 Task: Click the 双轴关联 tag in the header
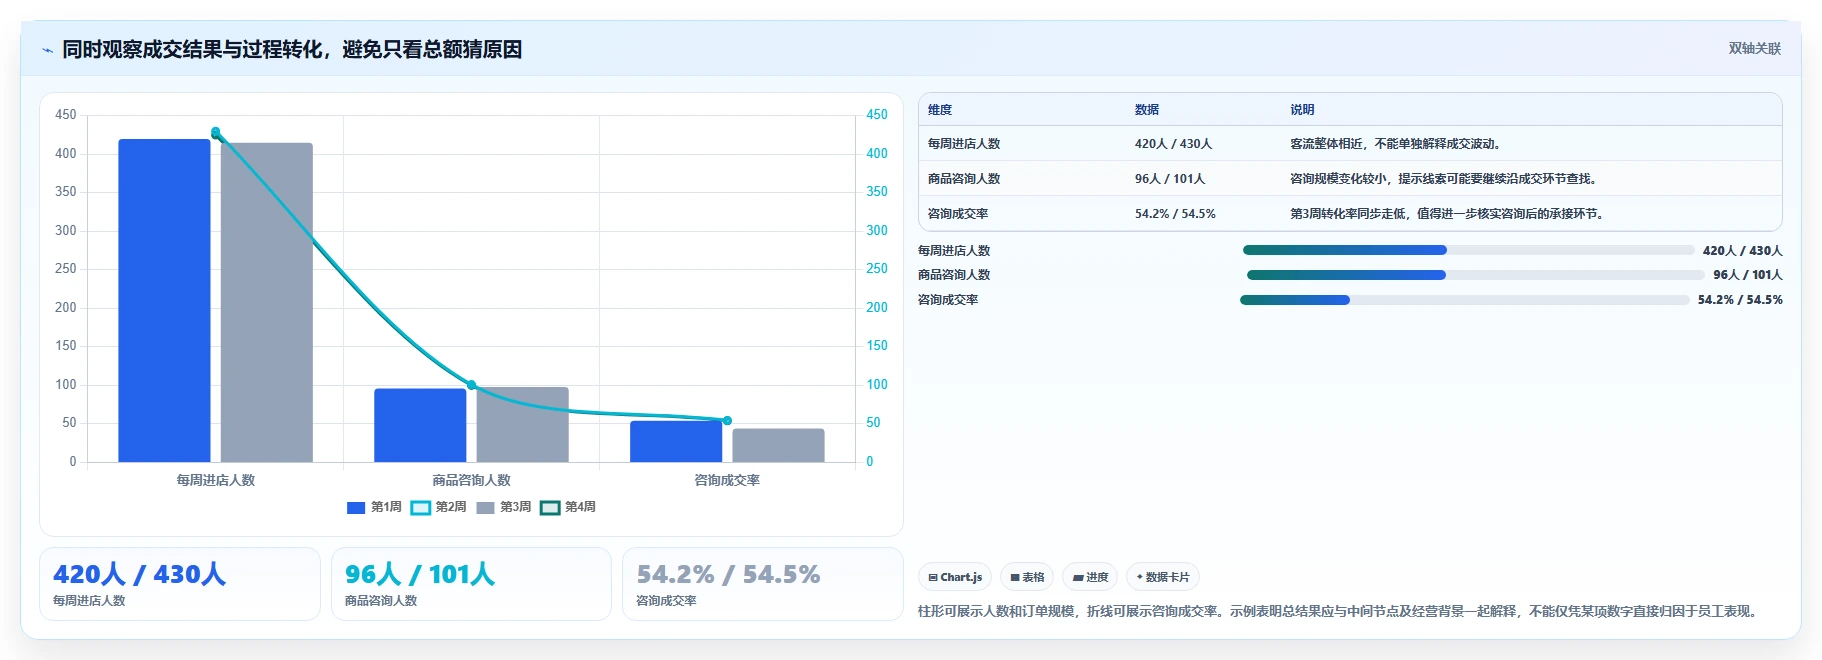point(1754,49)
